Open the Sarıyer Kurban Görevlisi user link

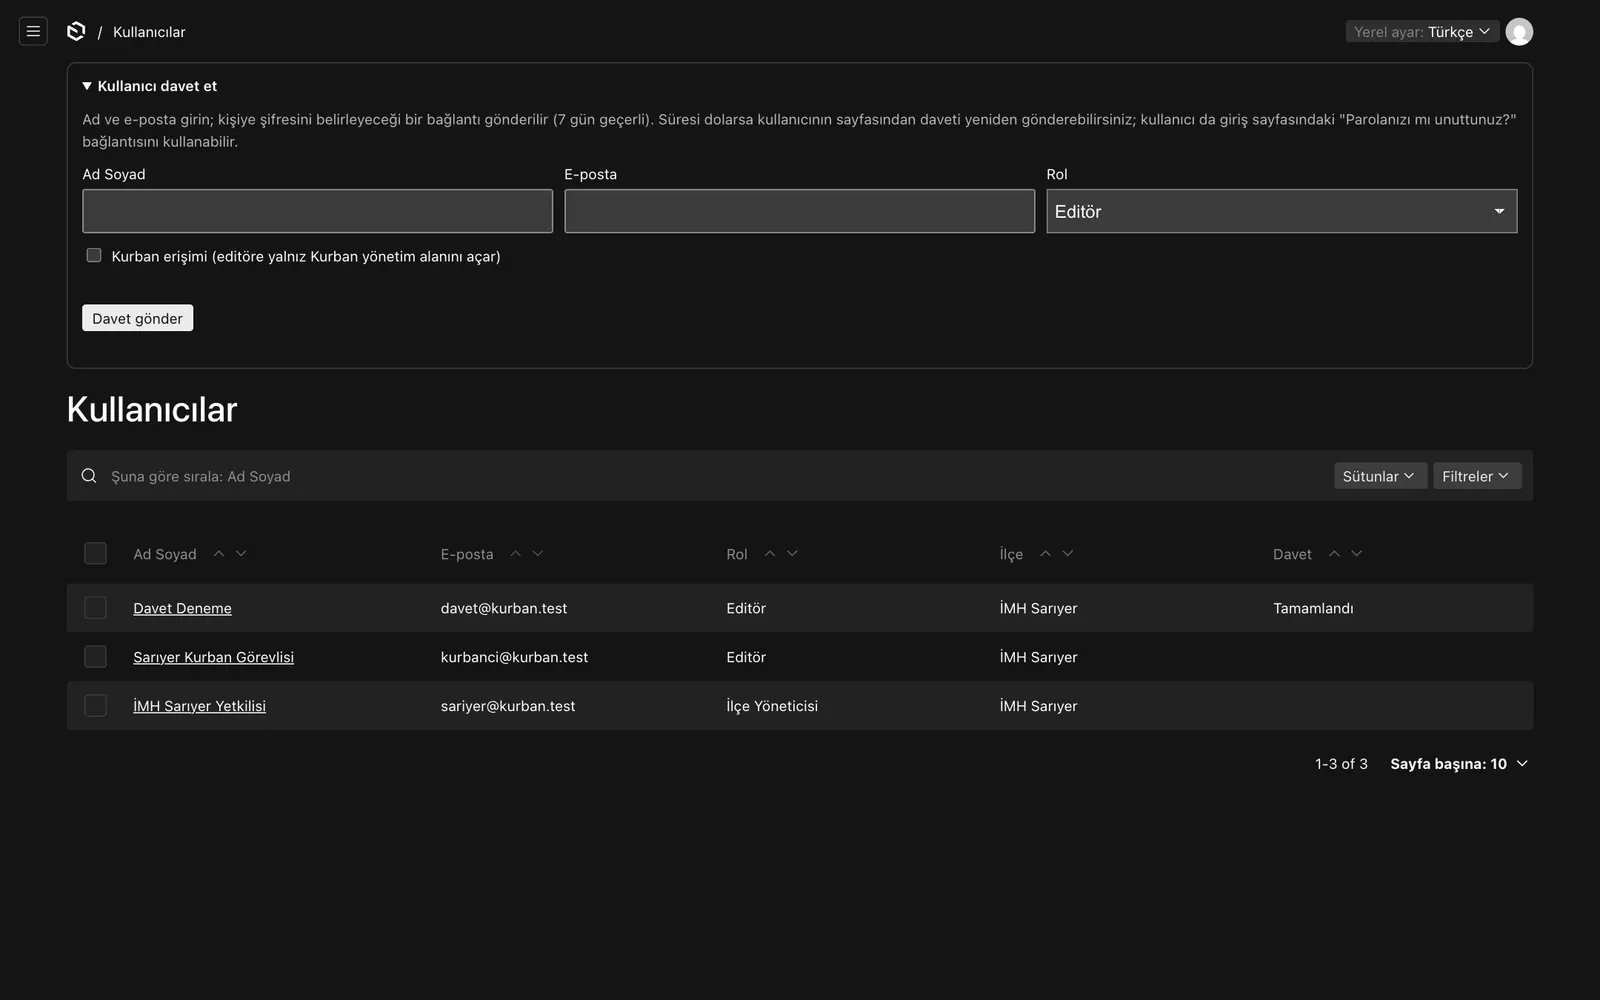[x=213, y=657]
